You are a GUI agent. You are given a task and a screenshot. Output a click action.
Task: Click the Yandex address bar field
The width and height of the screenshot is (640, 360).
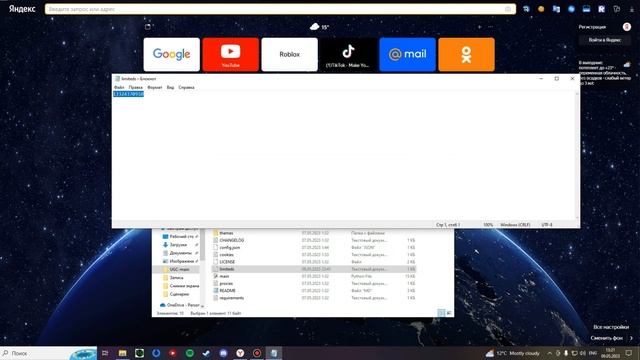[x=280, y=9]
